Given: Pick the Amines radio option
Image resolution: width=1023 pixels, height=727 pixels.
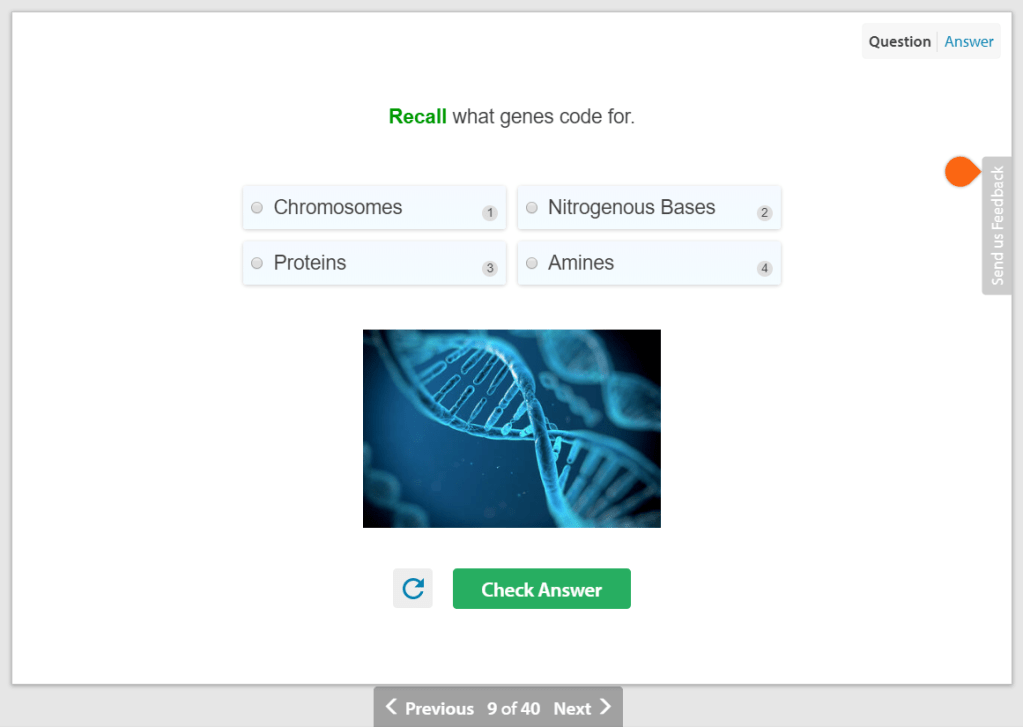Looking at the screenshot, I should click(531, 263).
